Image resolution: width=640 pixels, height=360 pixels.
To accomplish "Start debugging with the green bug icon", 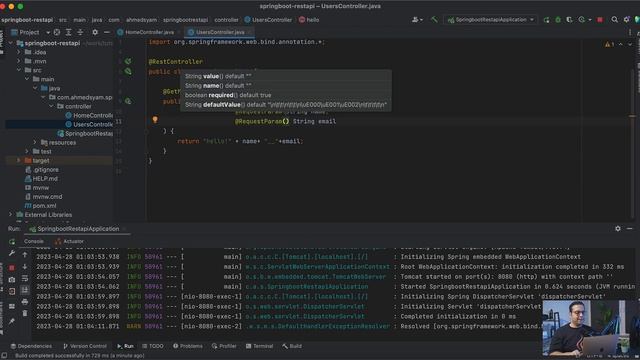I will pos(558,20).
